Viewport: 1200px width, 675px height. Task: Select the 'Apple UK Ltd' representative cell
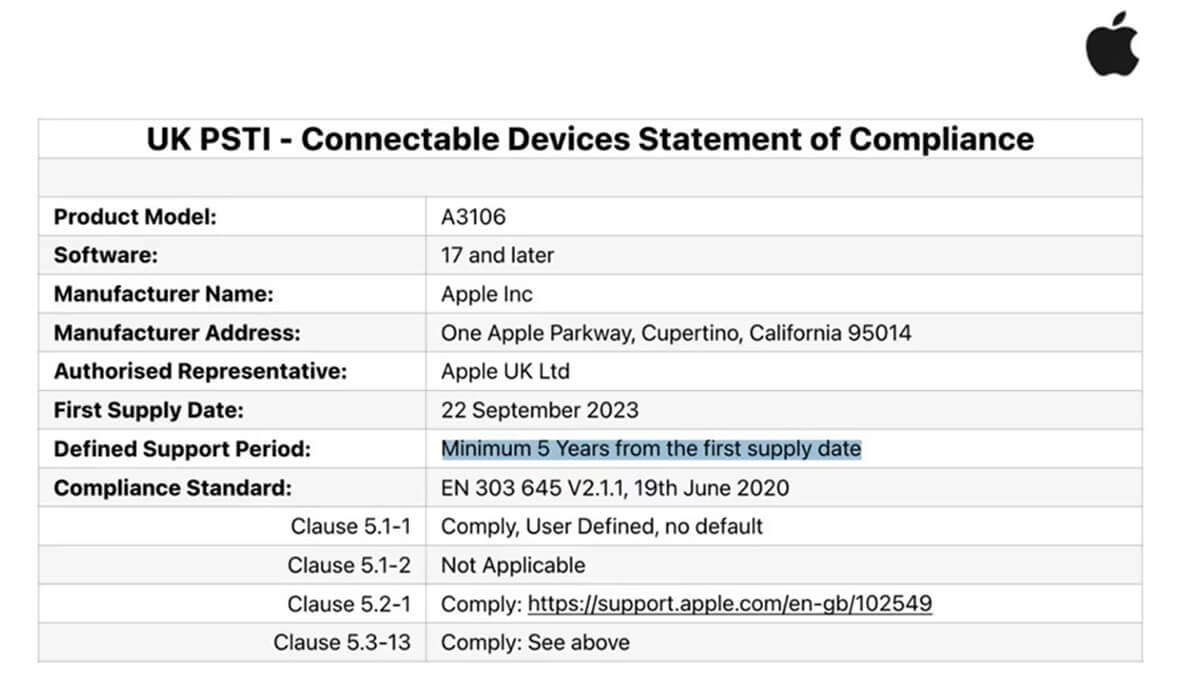click(505, 371)
